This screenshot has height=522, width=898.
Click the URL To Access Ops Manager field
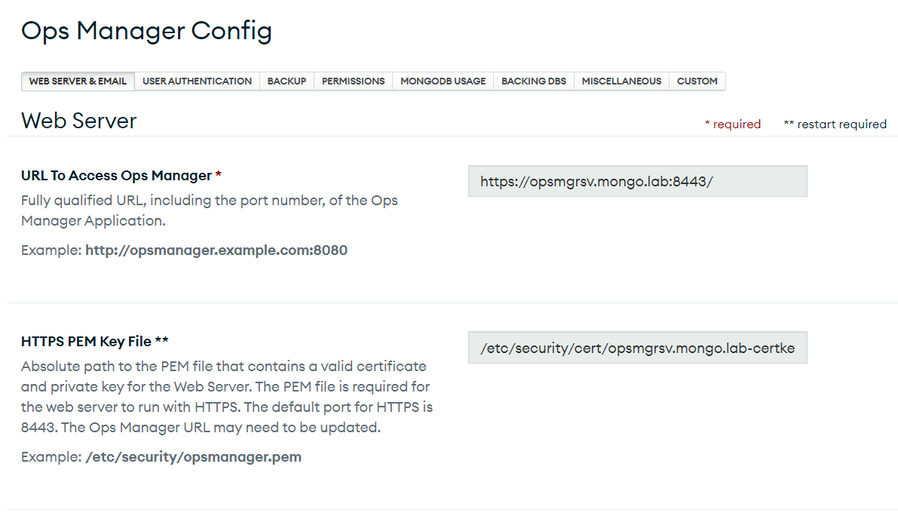[637, 181]
